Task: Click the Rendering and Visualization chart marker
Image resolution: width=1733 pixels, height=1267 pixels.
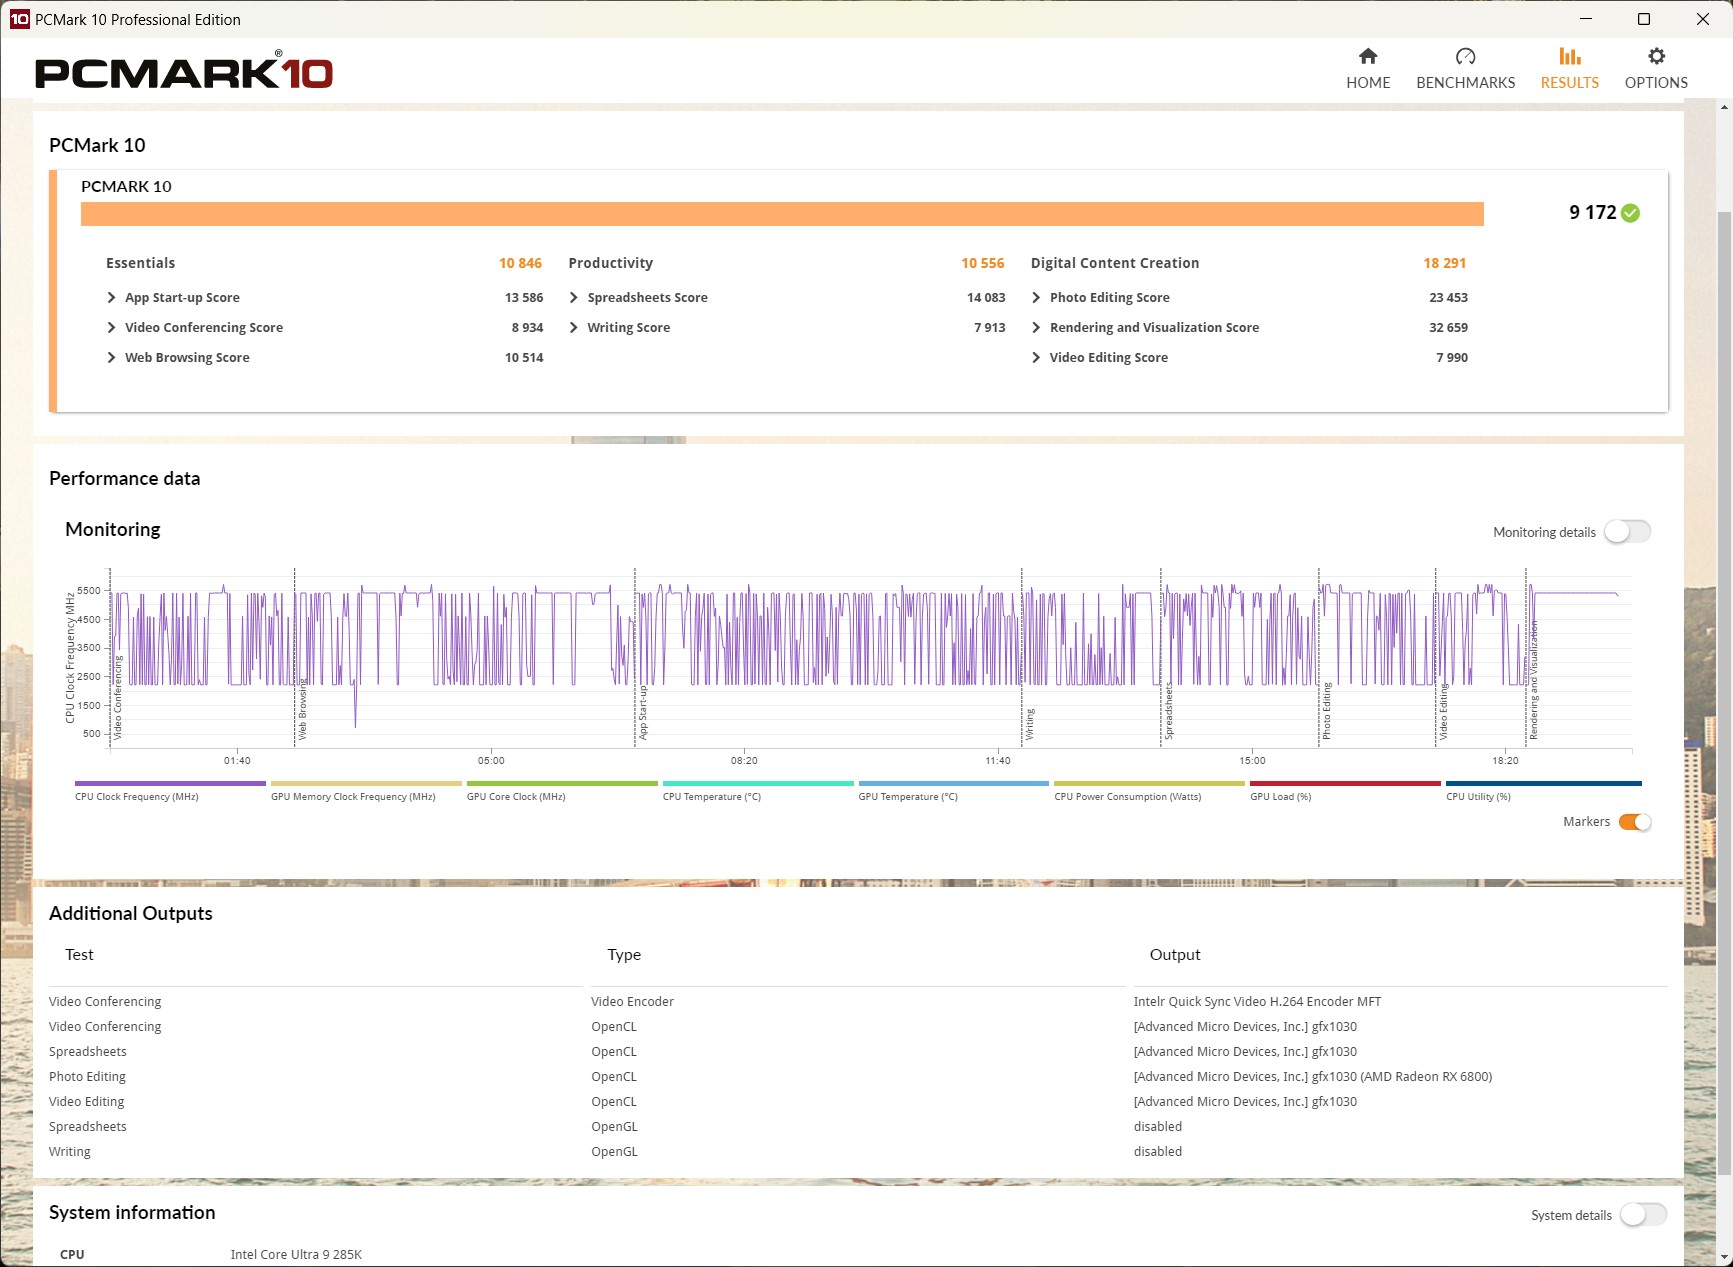Action: (x=1534, y=681)
